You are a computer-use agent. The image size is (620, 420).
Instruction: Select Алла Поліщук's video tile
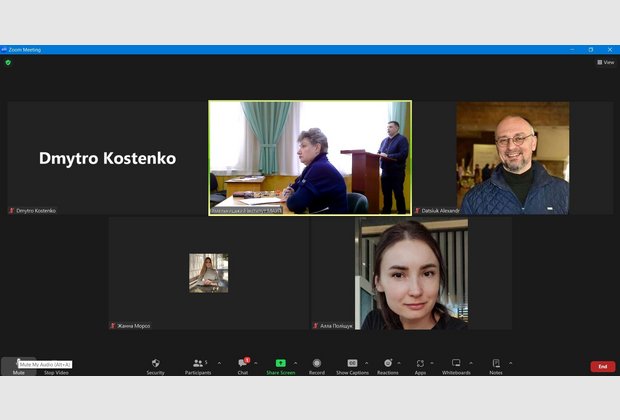[x=411, y=274]
